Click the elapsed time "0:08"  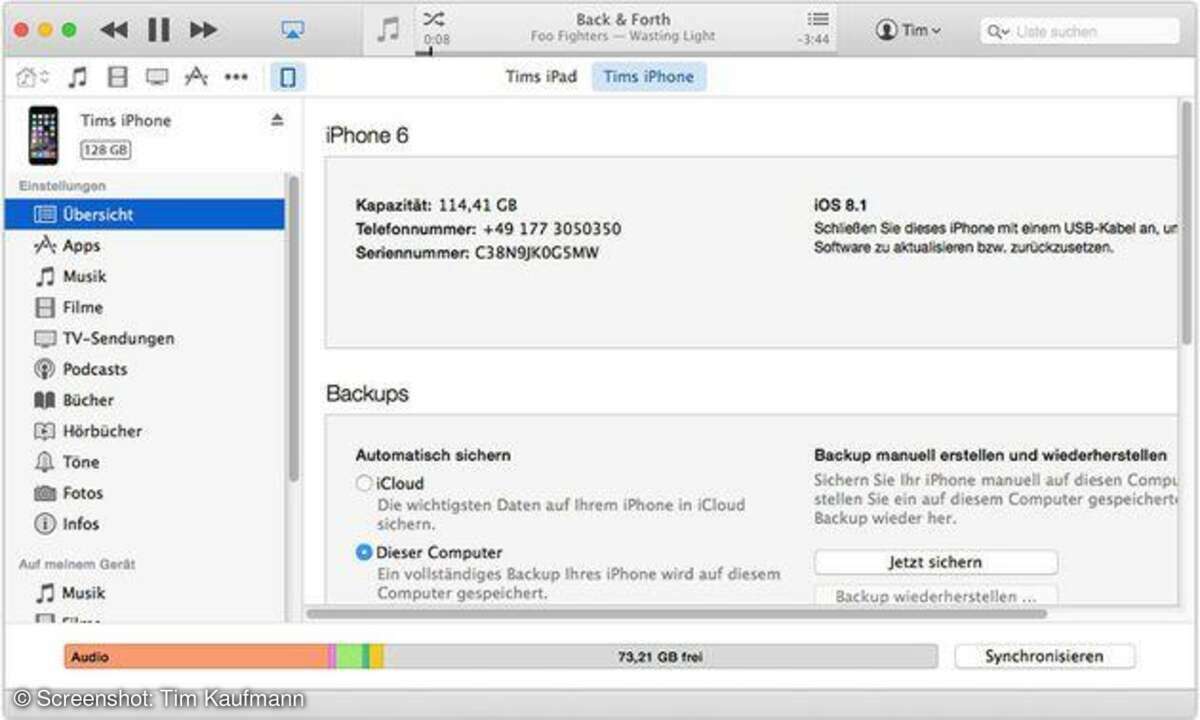click(436, 39)
